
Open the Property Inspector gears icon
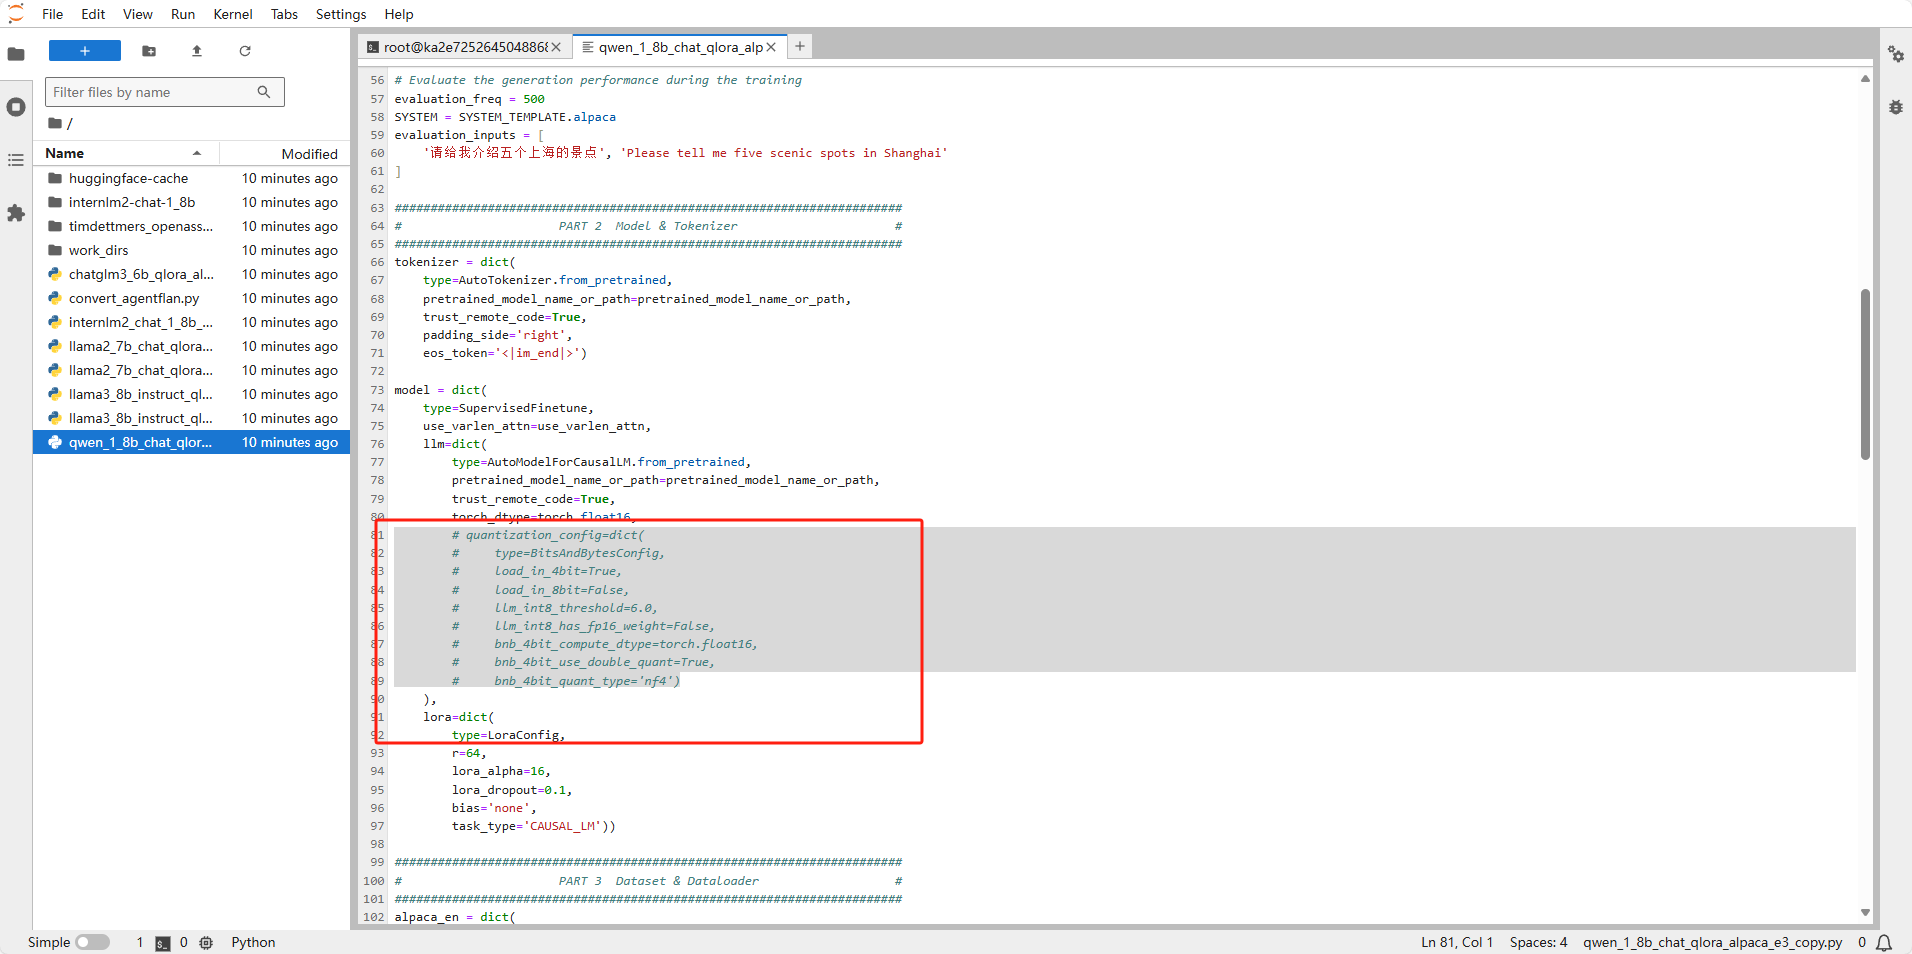pos(1895,54)
